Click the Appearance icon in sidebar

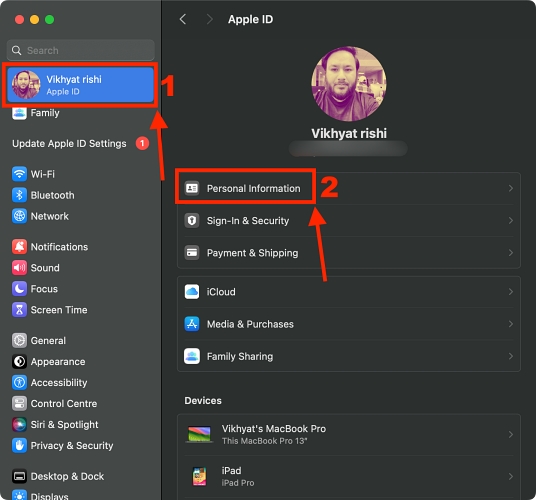click(x=19, y=362)
